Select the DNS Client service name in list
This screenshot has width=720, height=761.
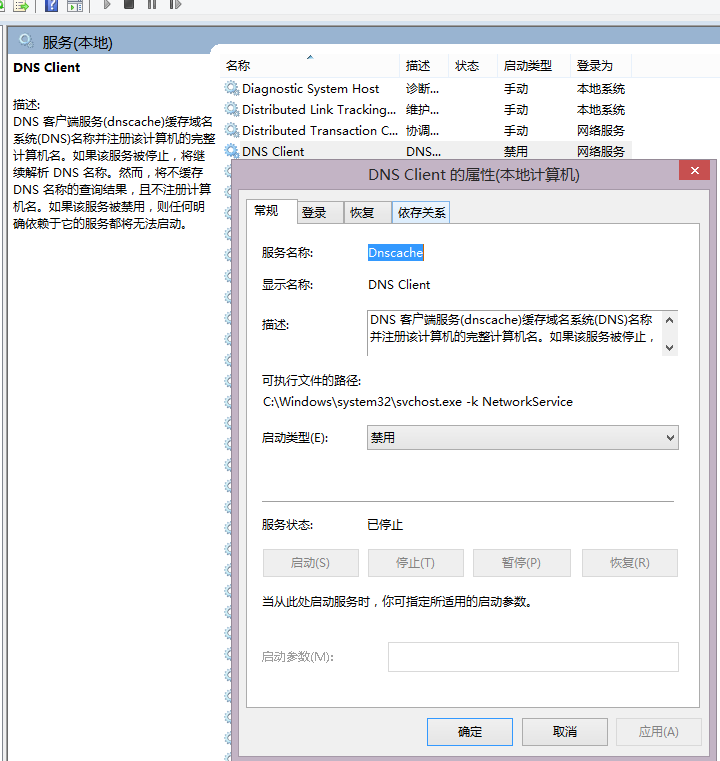pyautogui.click(x=273, y=151)
